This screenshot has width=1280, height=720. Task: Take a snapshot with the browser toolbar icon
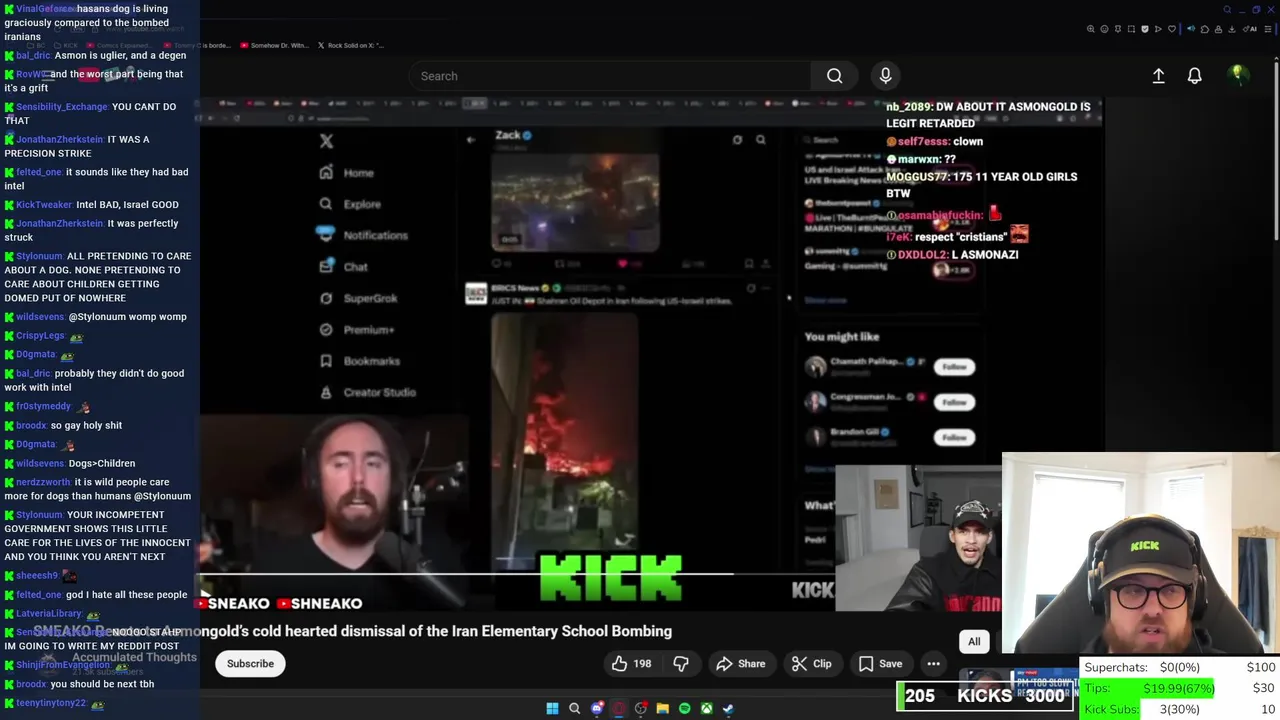(x=1131, y=29)
